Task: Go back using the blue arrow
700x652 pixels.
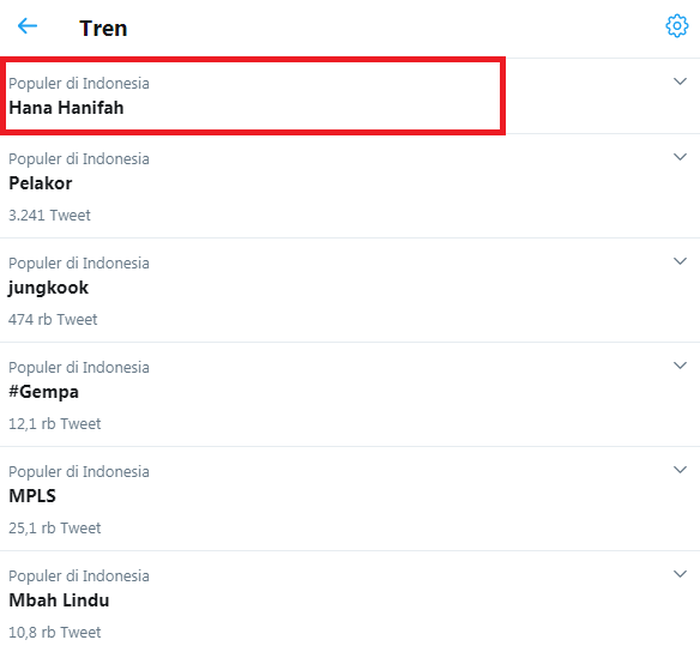Action: pyautogui.click(x=27, y=26)
